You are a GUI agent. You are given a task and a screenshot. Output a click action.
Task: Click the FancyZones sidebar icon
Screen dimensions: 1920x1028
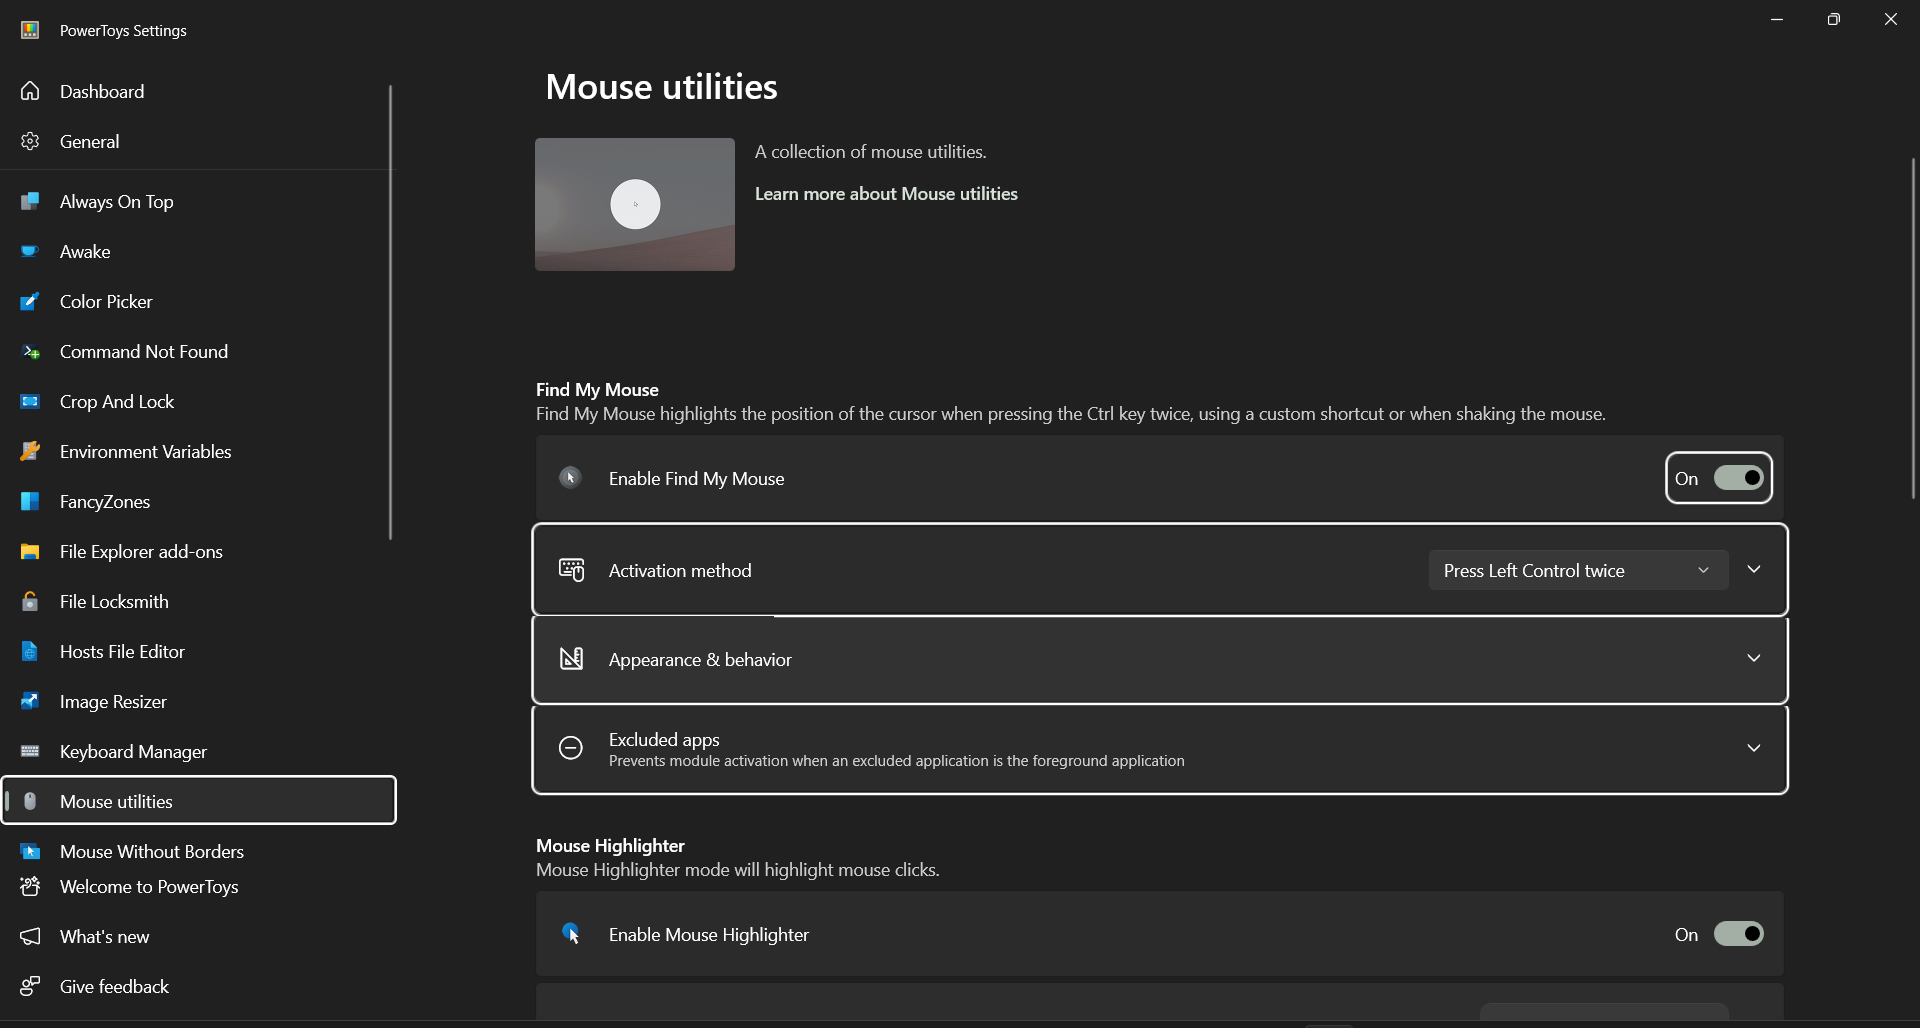[30, 501]
